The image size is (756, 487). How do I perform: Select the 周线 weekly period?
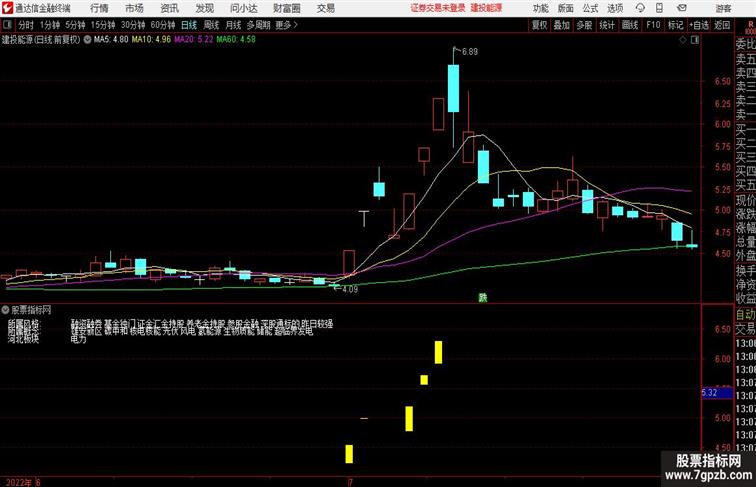[211, 25]
